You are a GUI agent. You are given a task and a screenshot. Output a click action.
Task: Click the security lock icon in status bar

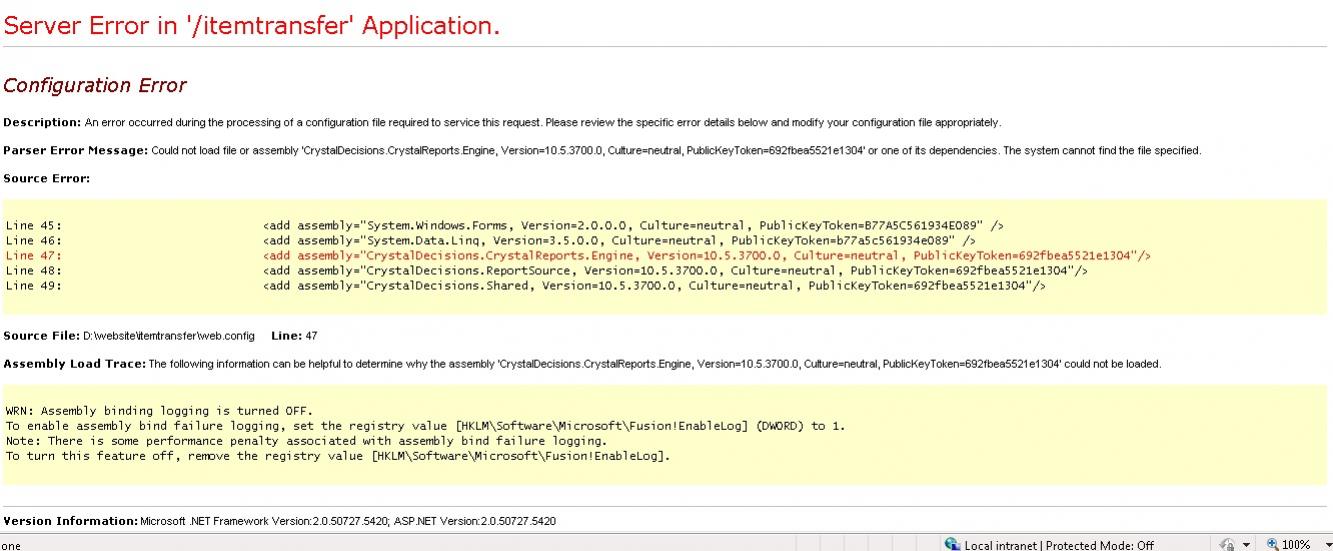coord(1227,545)
